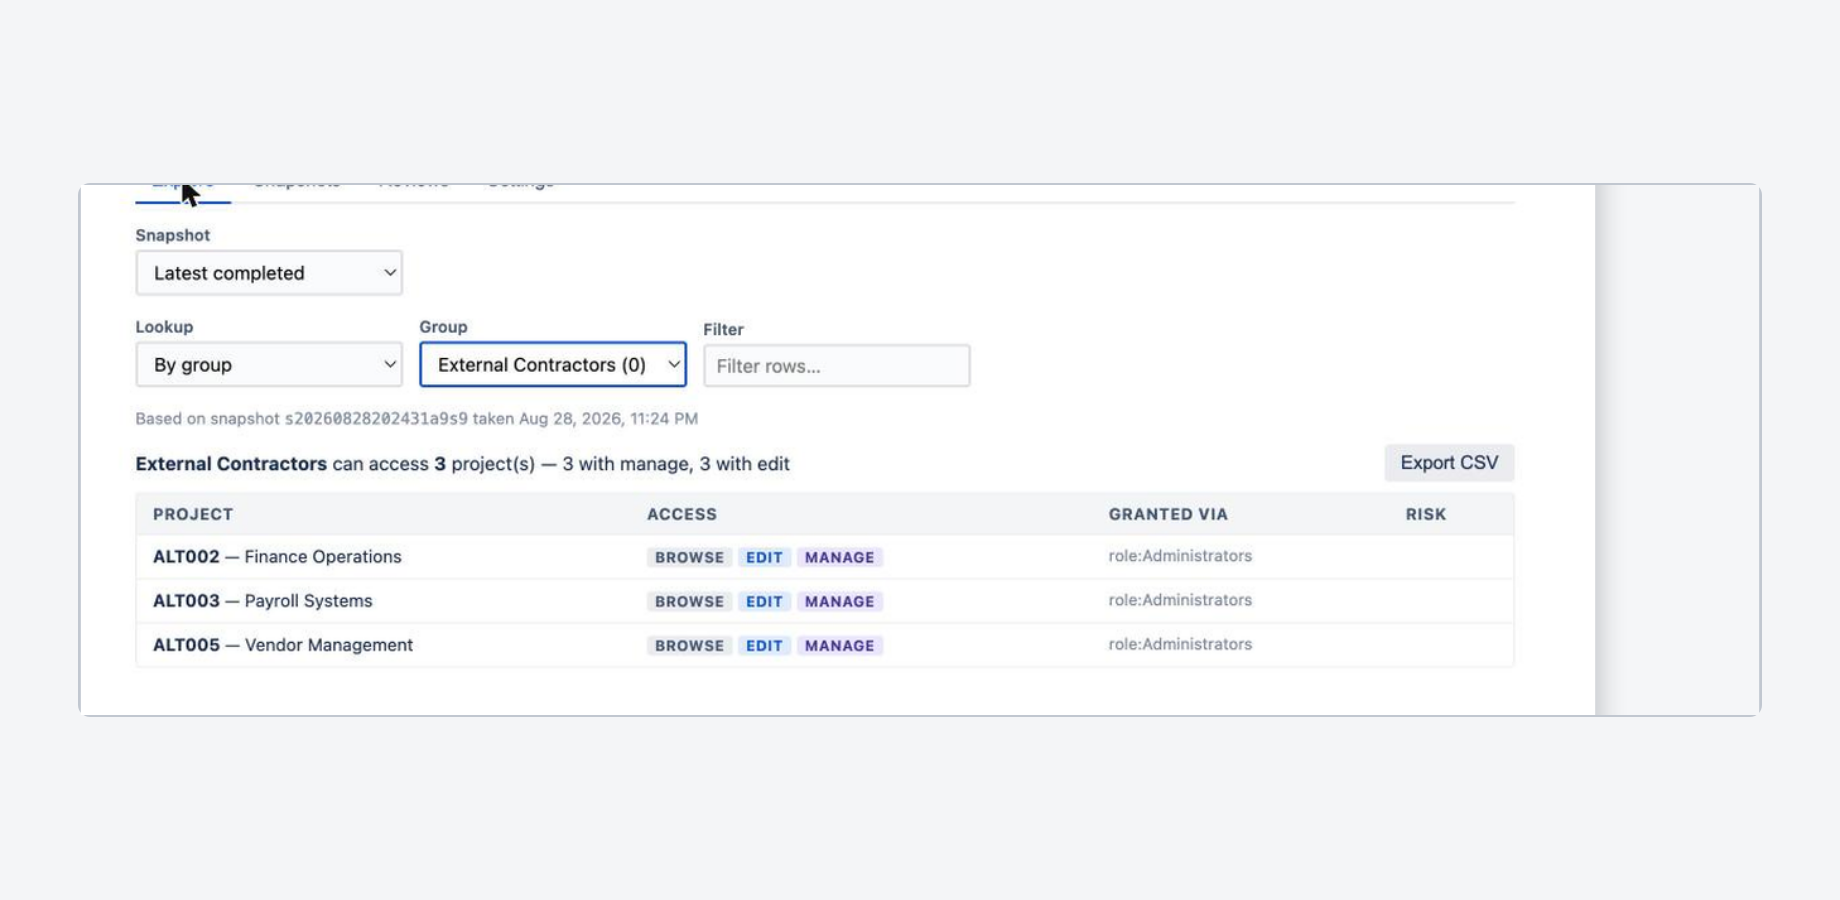This screenshot has height=900, width=1840.
Task: Click the snapshot ID s20260828202431a9s9 text
Action: pos(376,419)
